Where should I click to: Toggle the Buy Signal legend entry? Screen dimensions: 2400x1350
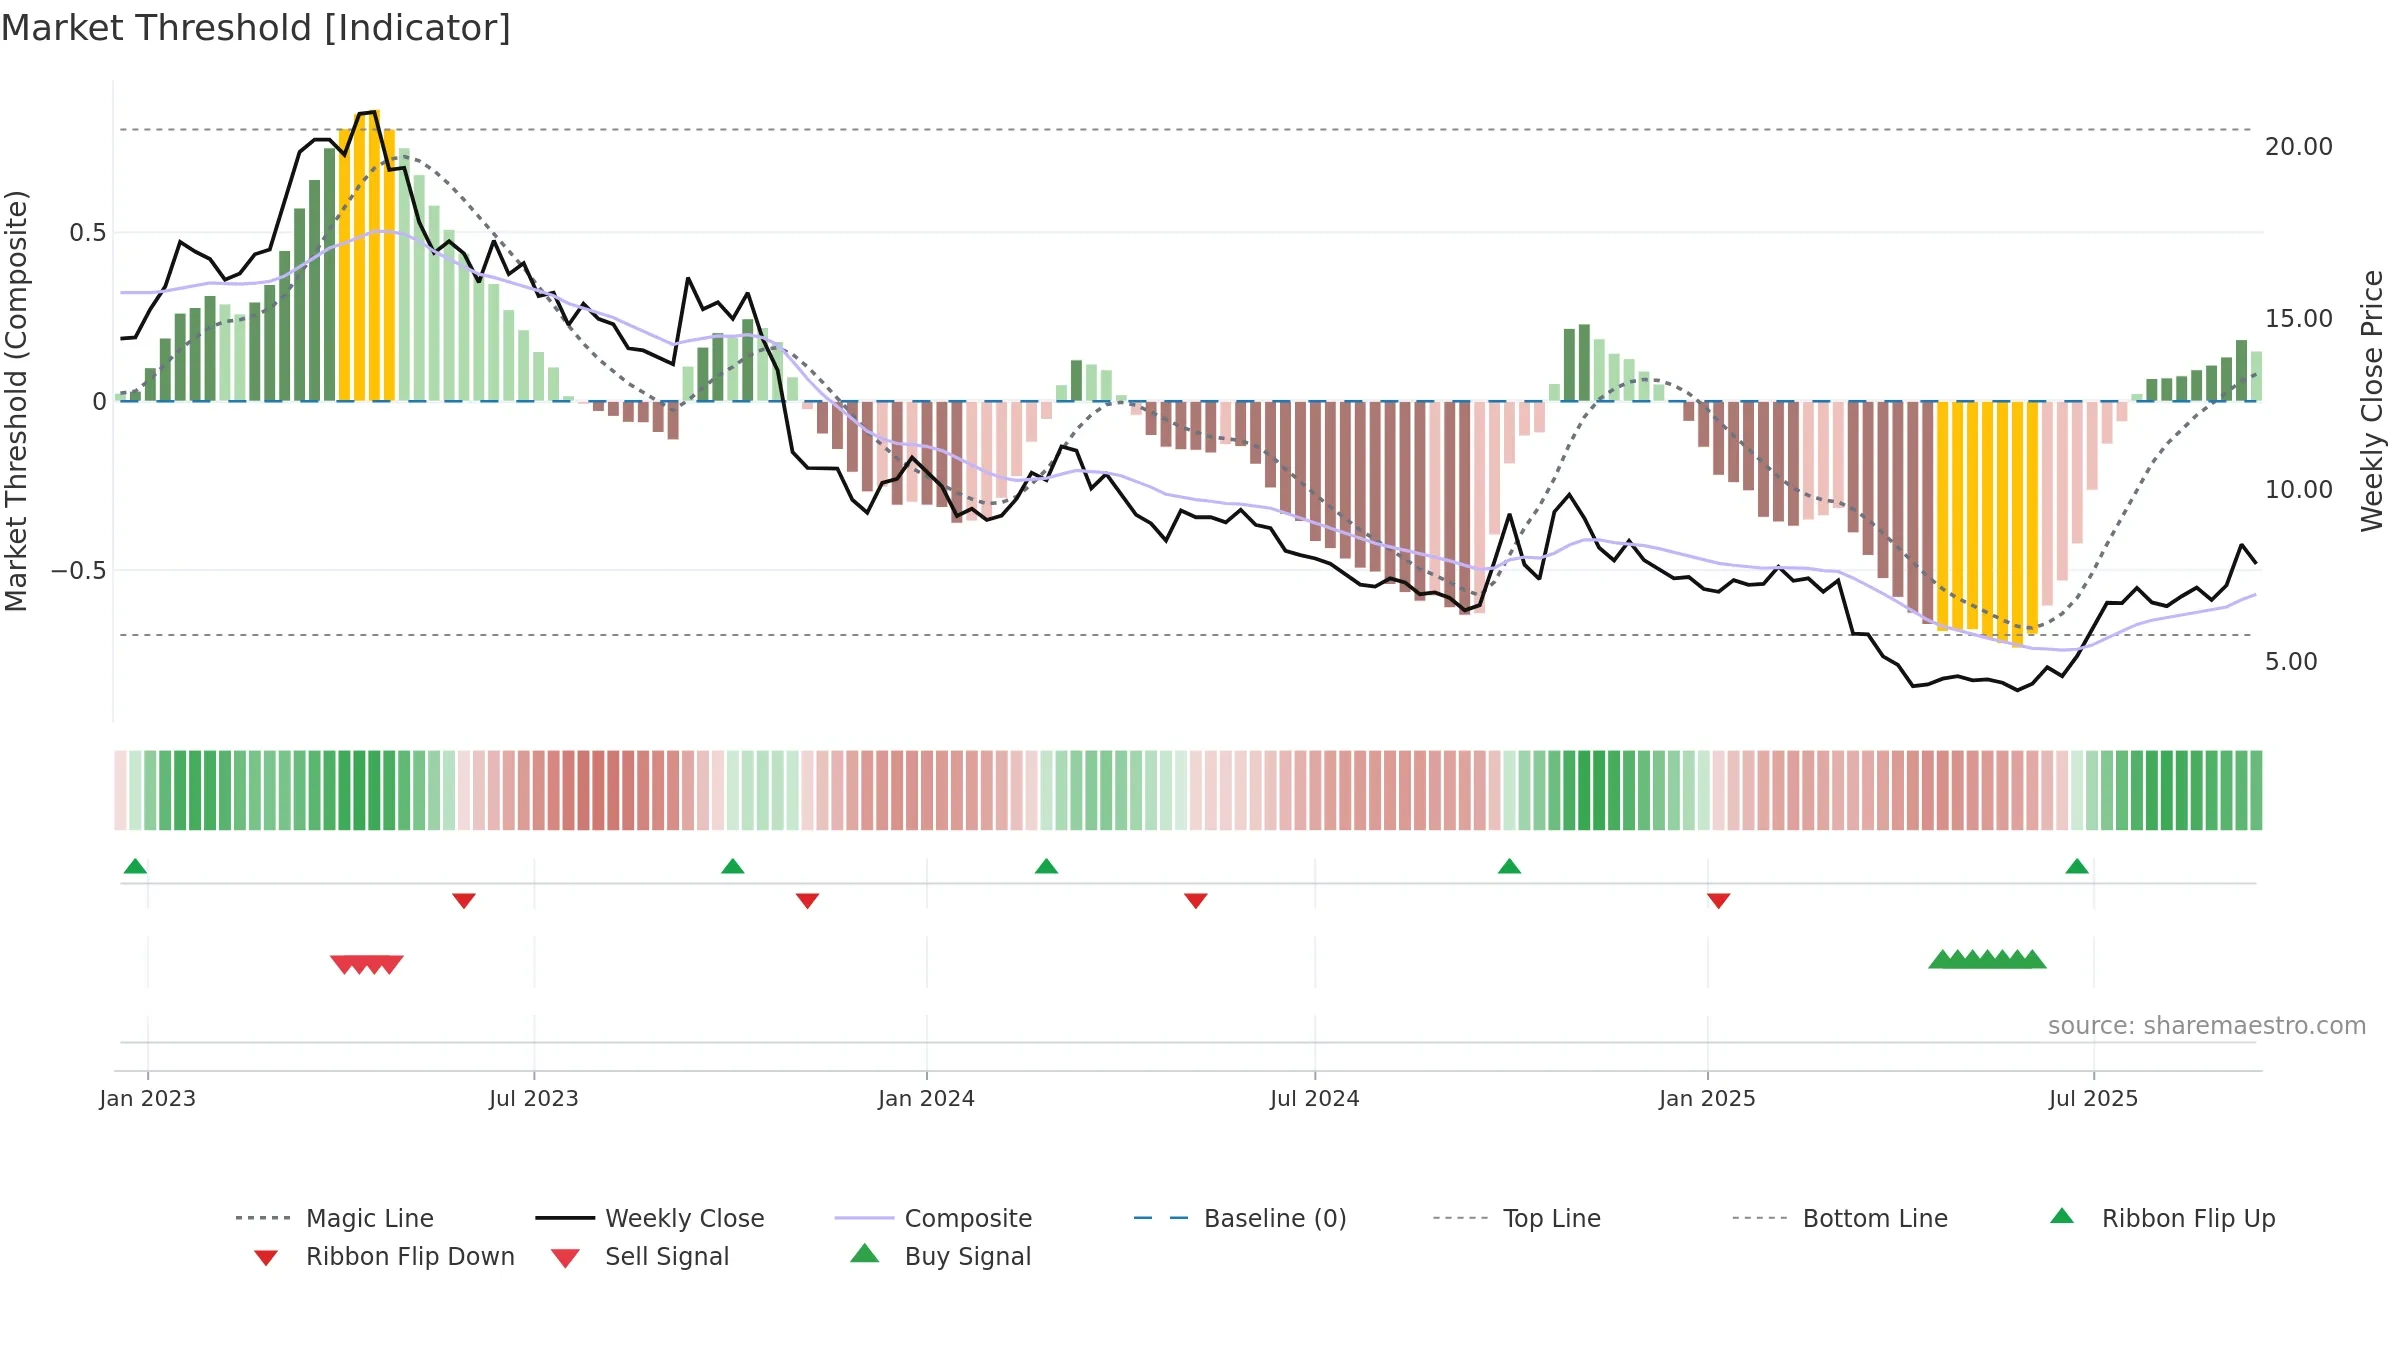tap(940, 1257)
